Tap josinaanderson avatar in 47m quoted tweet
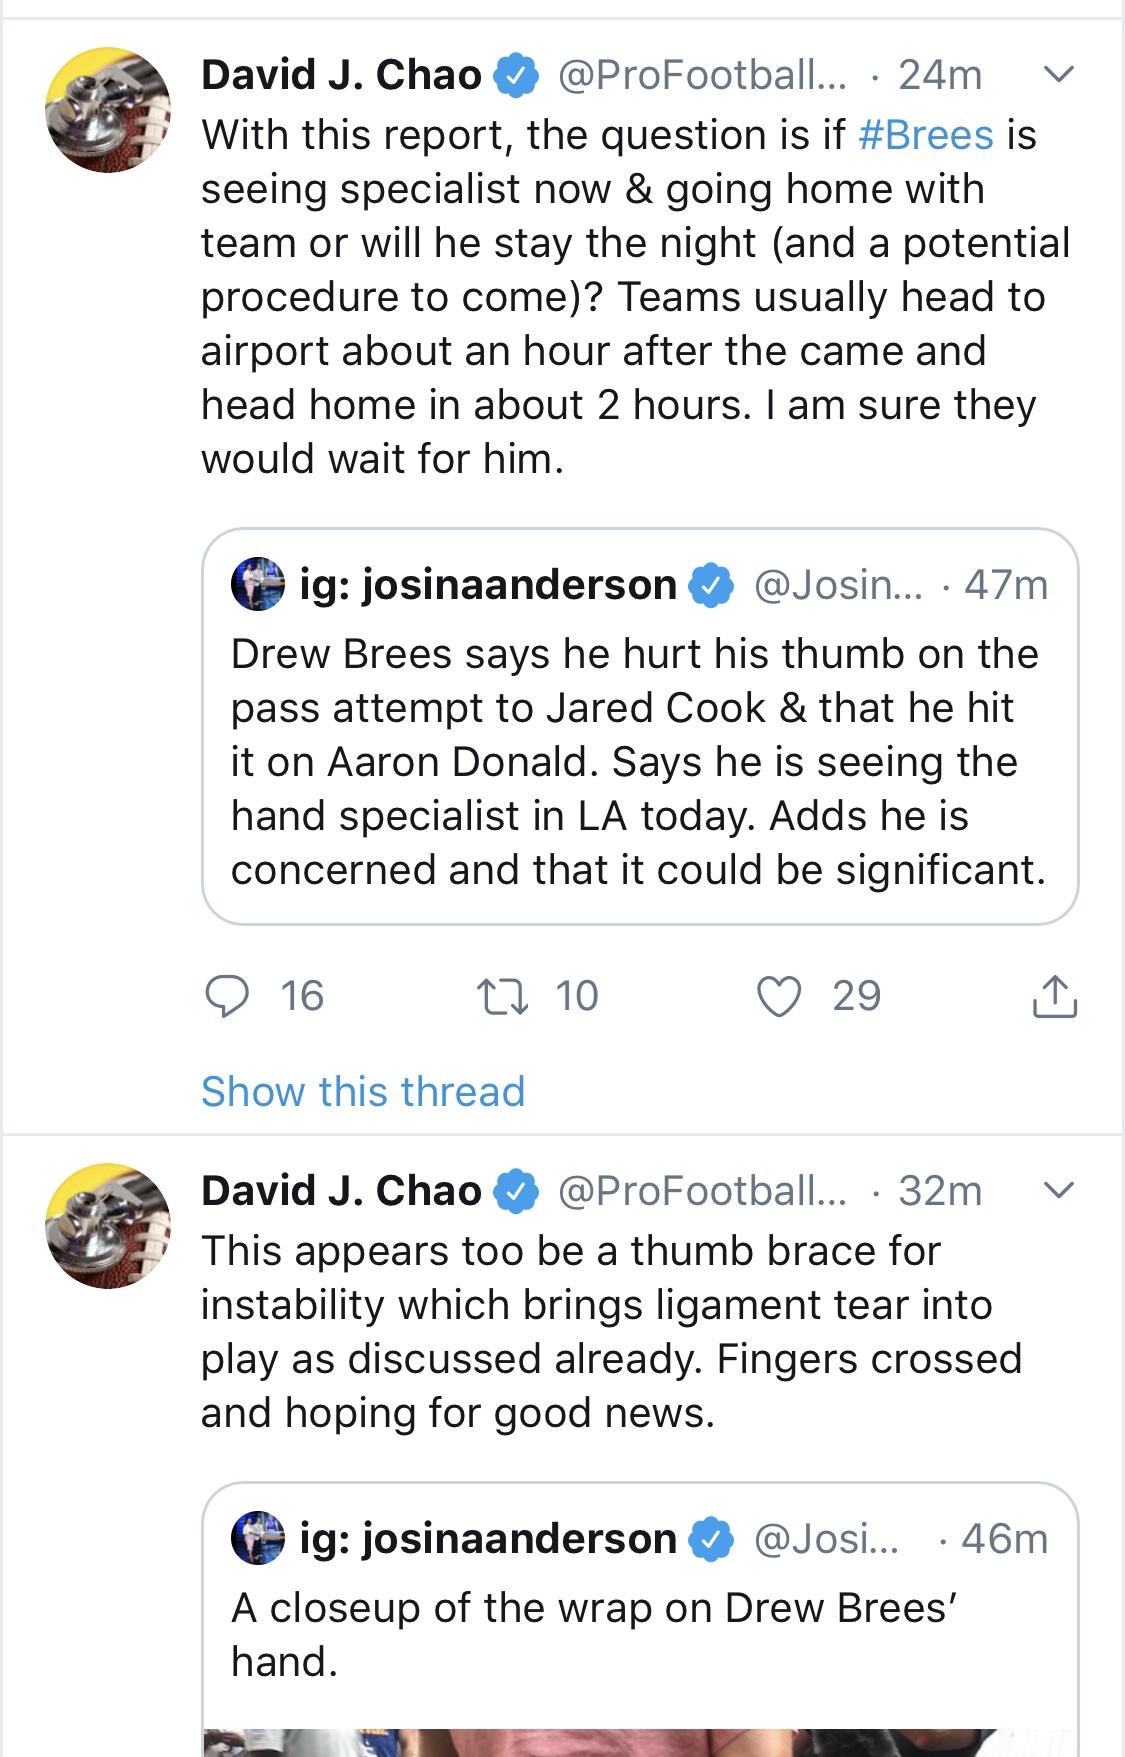The image size is (1125, 1757). tap(258, 584)
